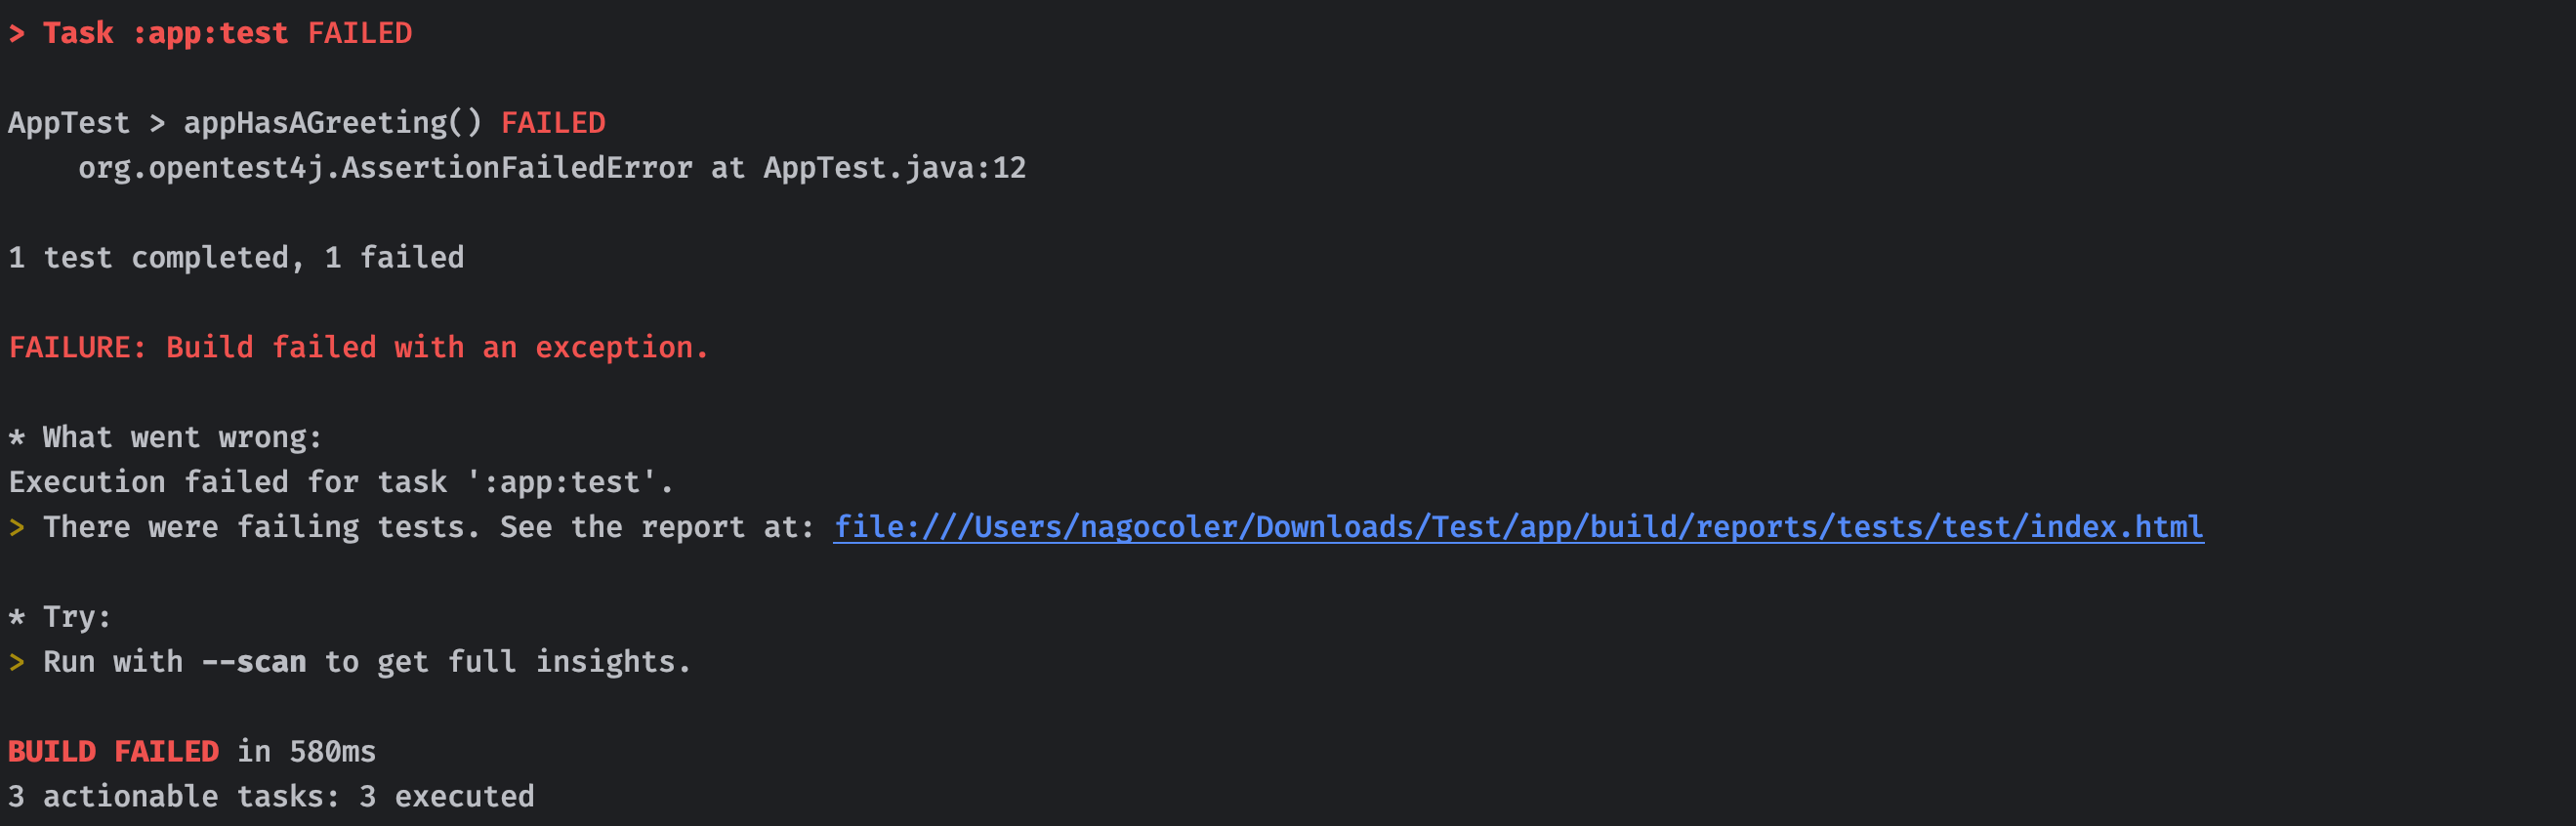2576x826 pixels.
Task: Click 'There were failing tests' text
Action: [x=260, y=527]
